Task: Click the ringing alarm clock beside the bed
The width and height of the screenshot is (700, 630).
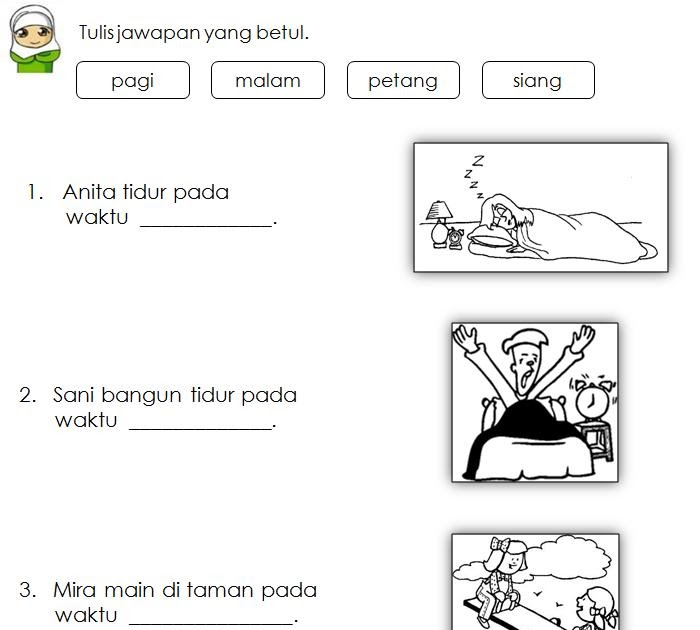Action: pyautogui.click(x=592, y=397)
